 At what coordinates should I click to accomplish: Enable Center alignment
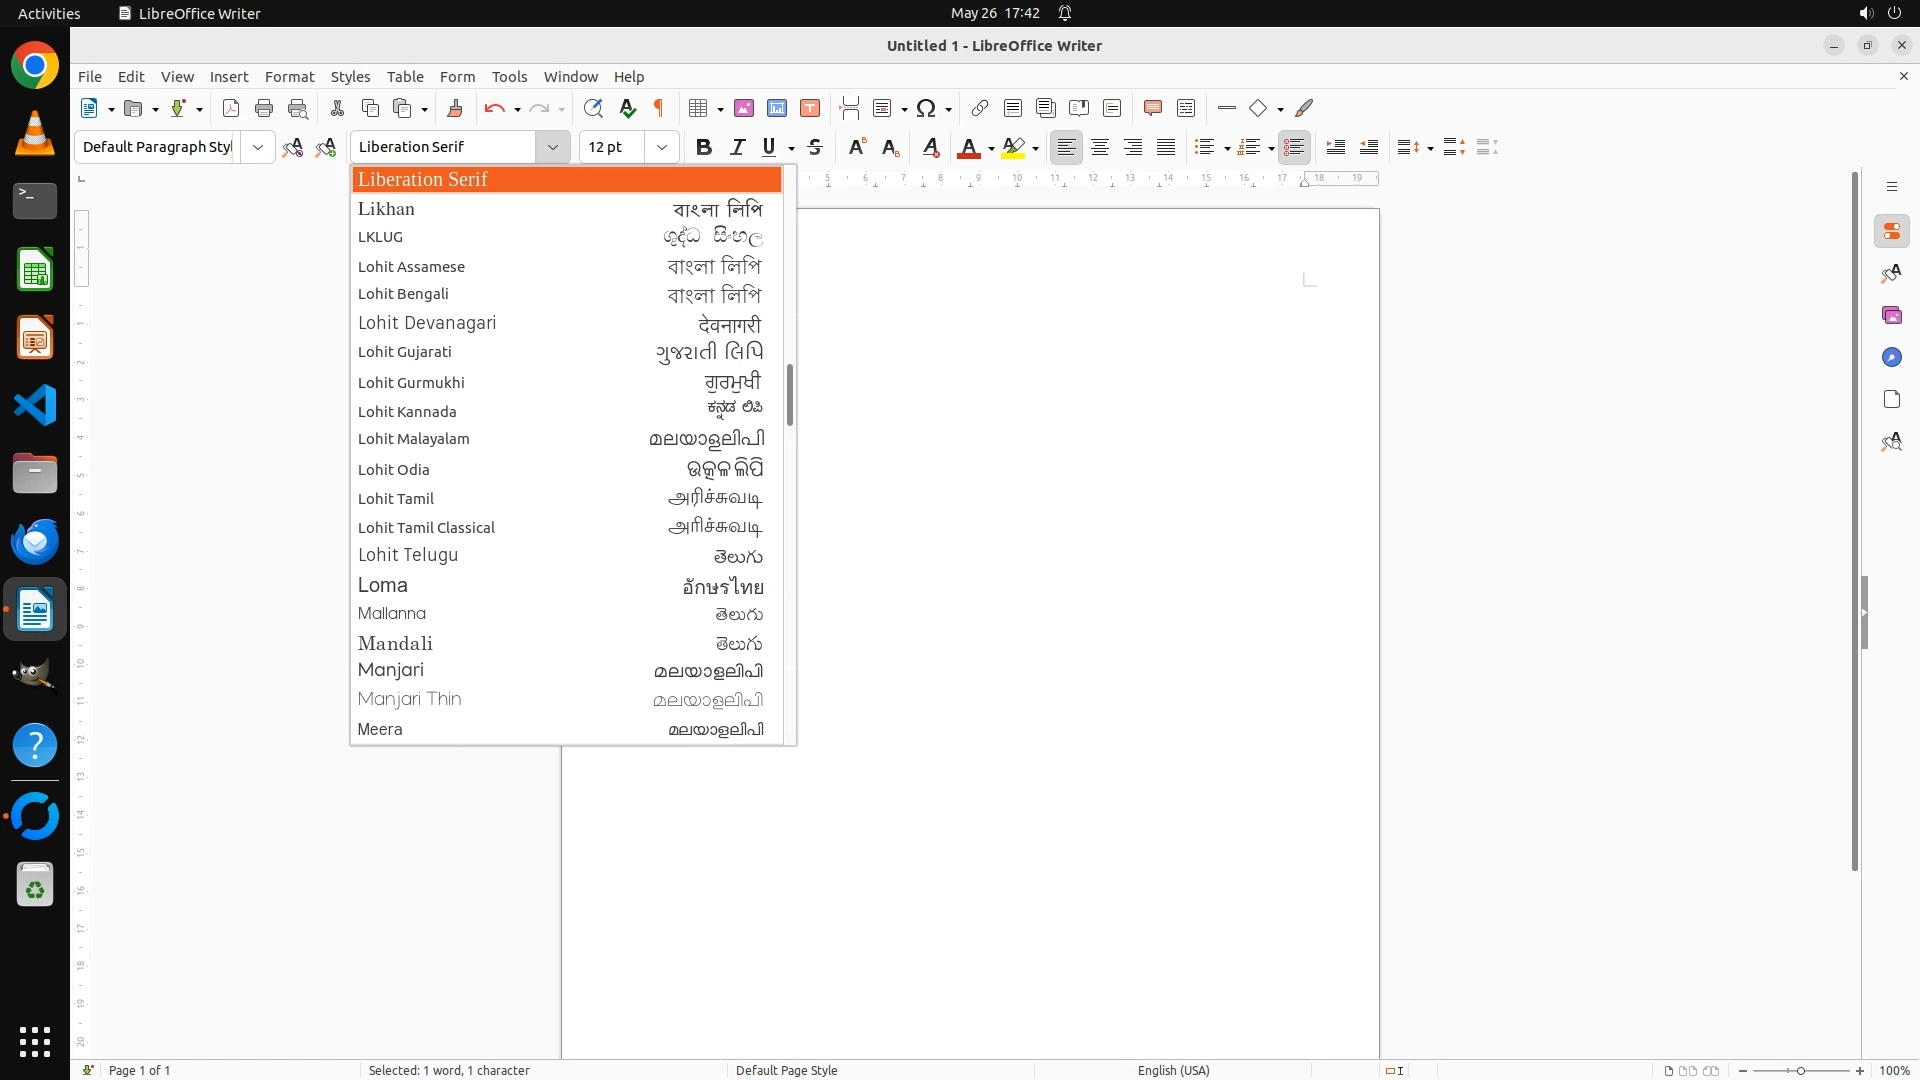[1100, 147]
